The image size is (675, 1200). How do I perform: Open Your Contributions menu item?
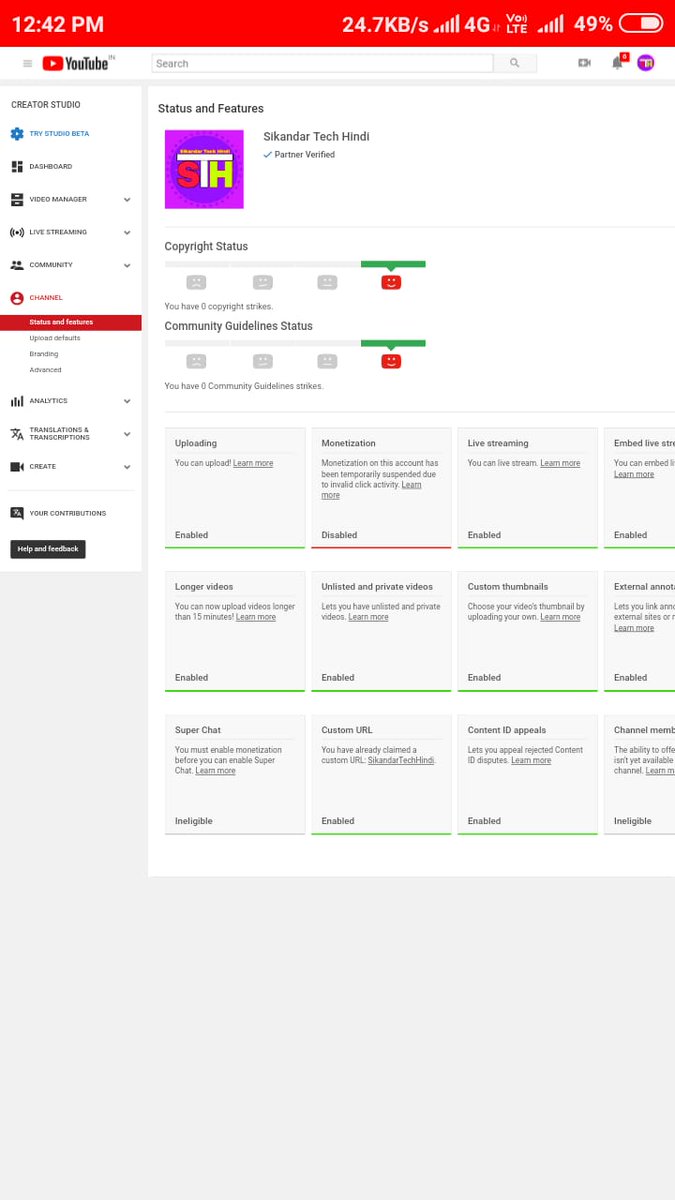(68, 513)
